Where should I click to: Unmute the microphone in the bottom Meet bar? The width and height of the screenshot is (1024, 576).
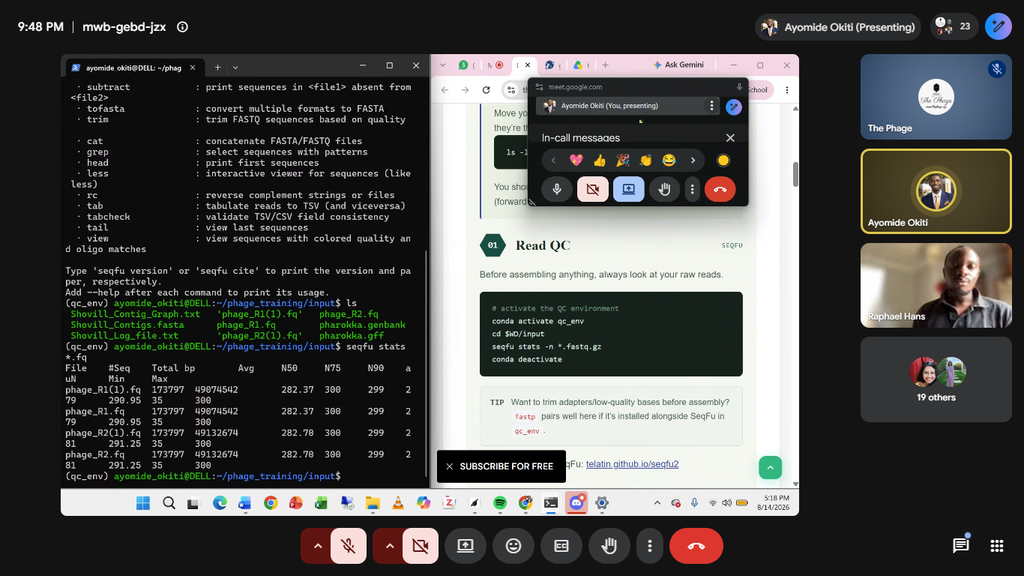pyautogui.click(x=348, y=546)
